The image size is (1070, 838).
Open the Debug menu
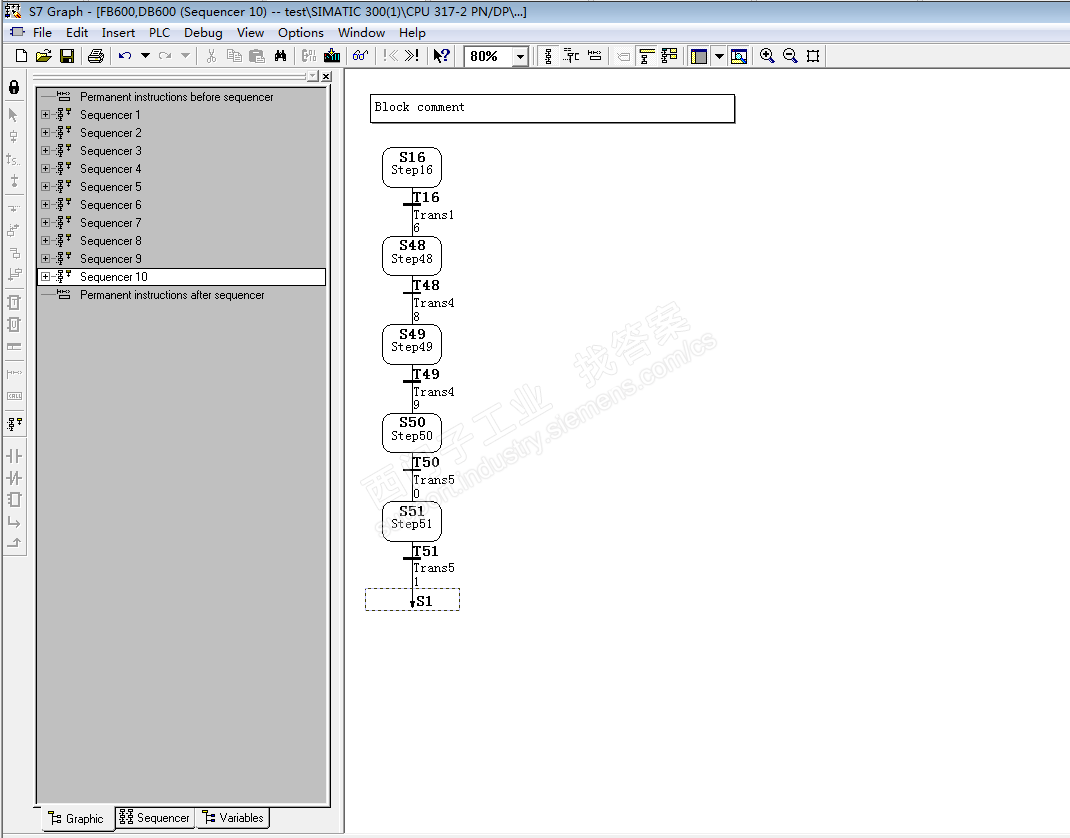point(203,33)
